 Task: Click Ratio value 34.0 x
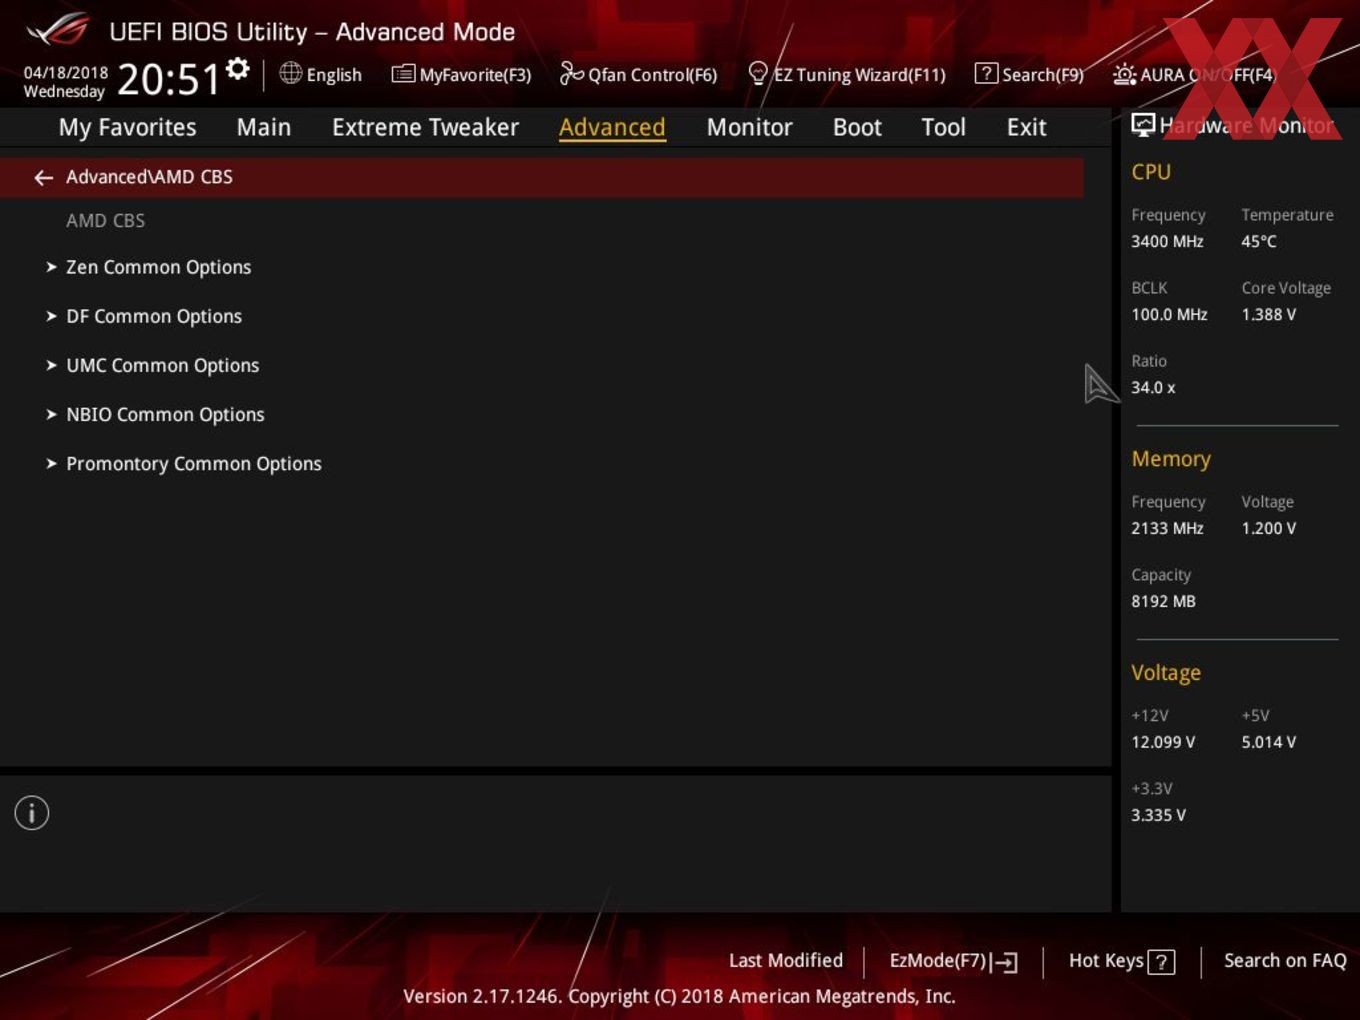tap(1153, 387)
